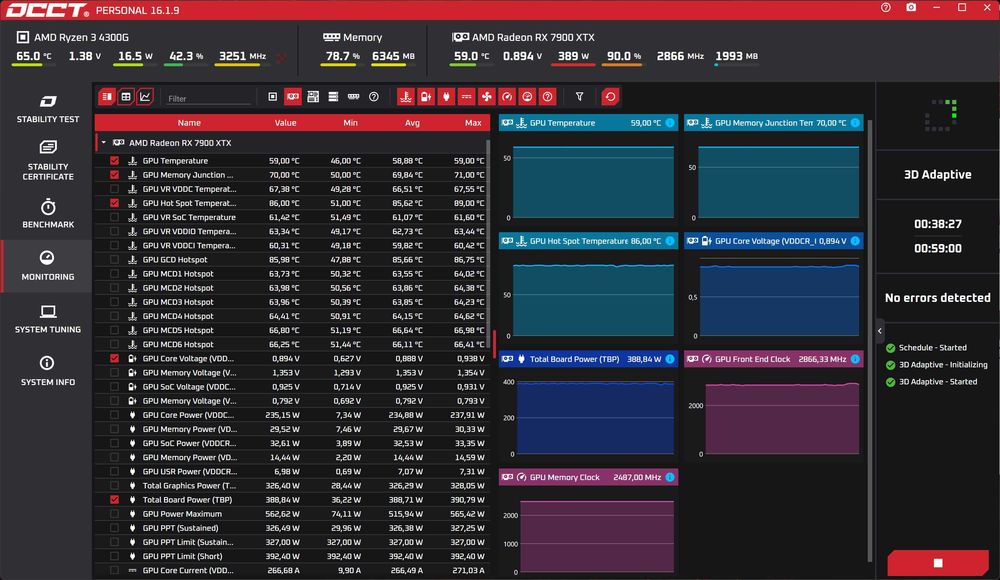Sort by Value column header

285,123
